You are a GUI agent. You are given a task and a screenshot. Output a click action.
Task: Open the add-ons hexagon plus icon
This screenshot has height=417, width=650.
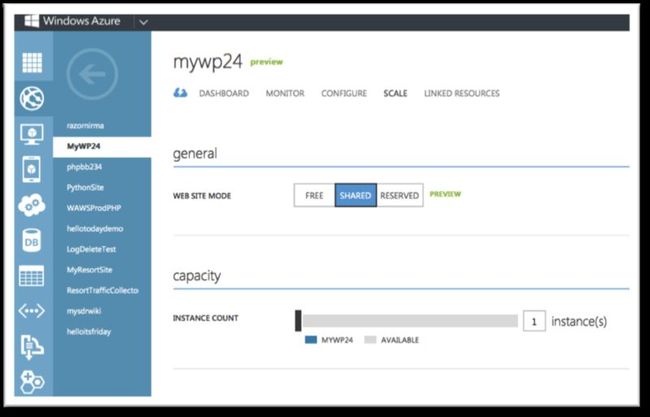click(32, 381)
